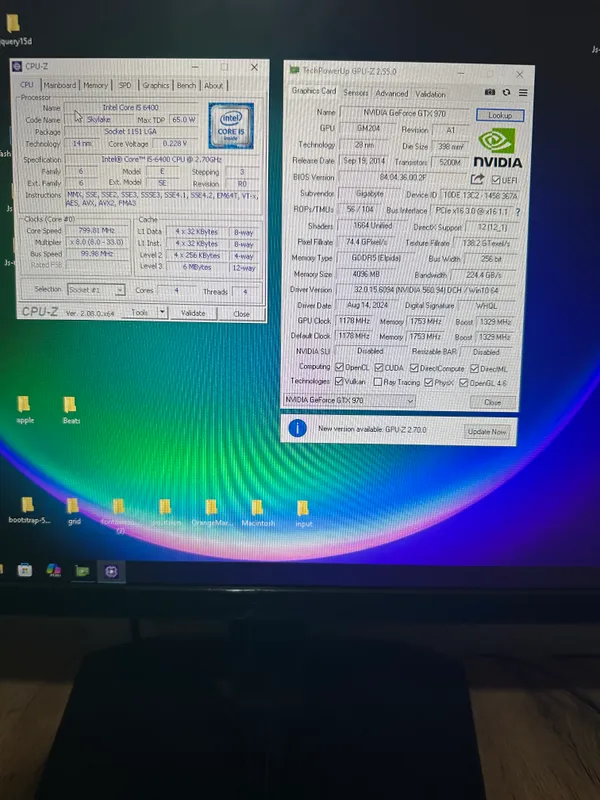Open the apple folder on desktop
This screenshot has width=600, height=800.
point(24,410)
